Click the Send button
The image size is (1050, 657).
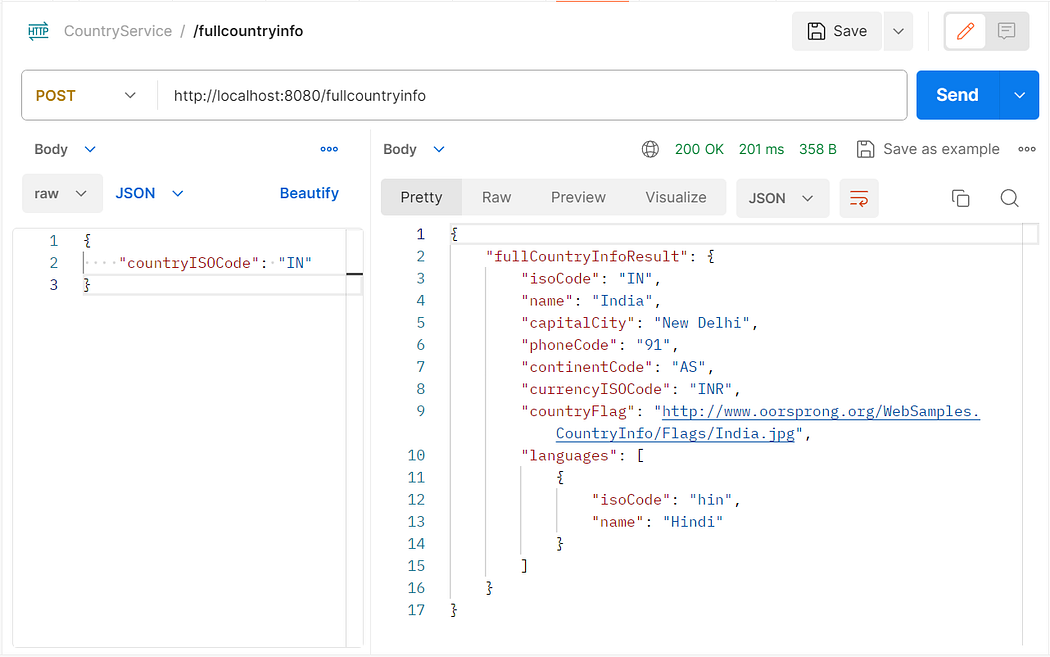pos(956,94)
